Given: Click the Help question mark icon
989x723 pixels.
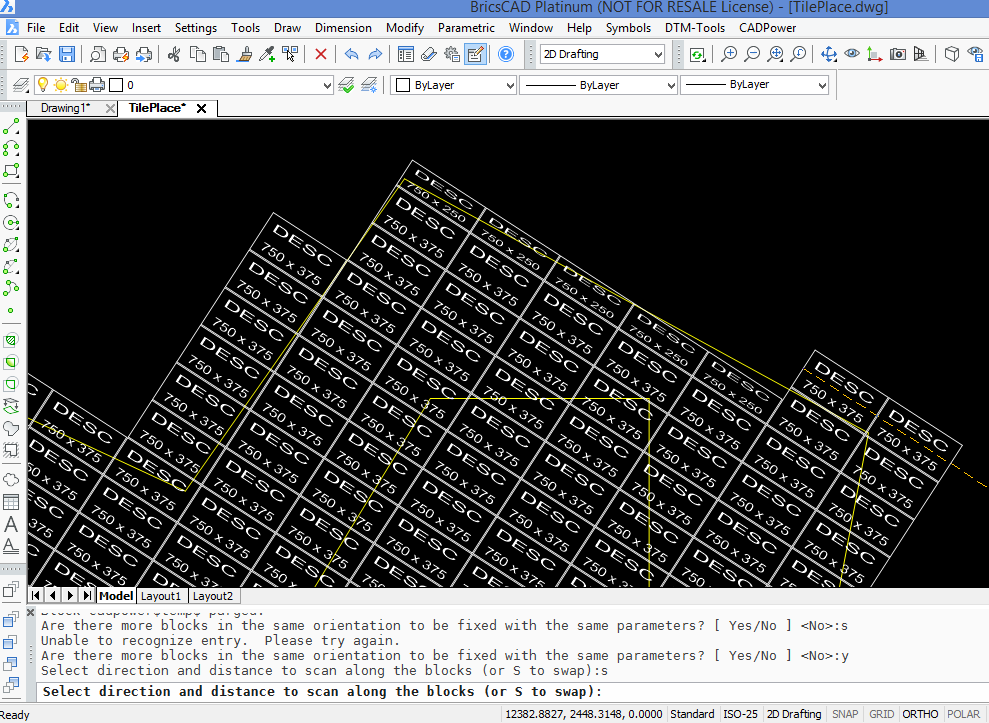Looking at the screenshot, I should [506, 54].
